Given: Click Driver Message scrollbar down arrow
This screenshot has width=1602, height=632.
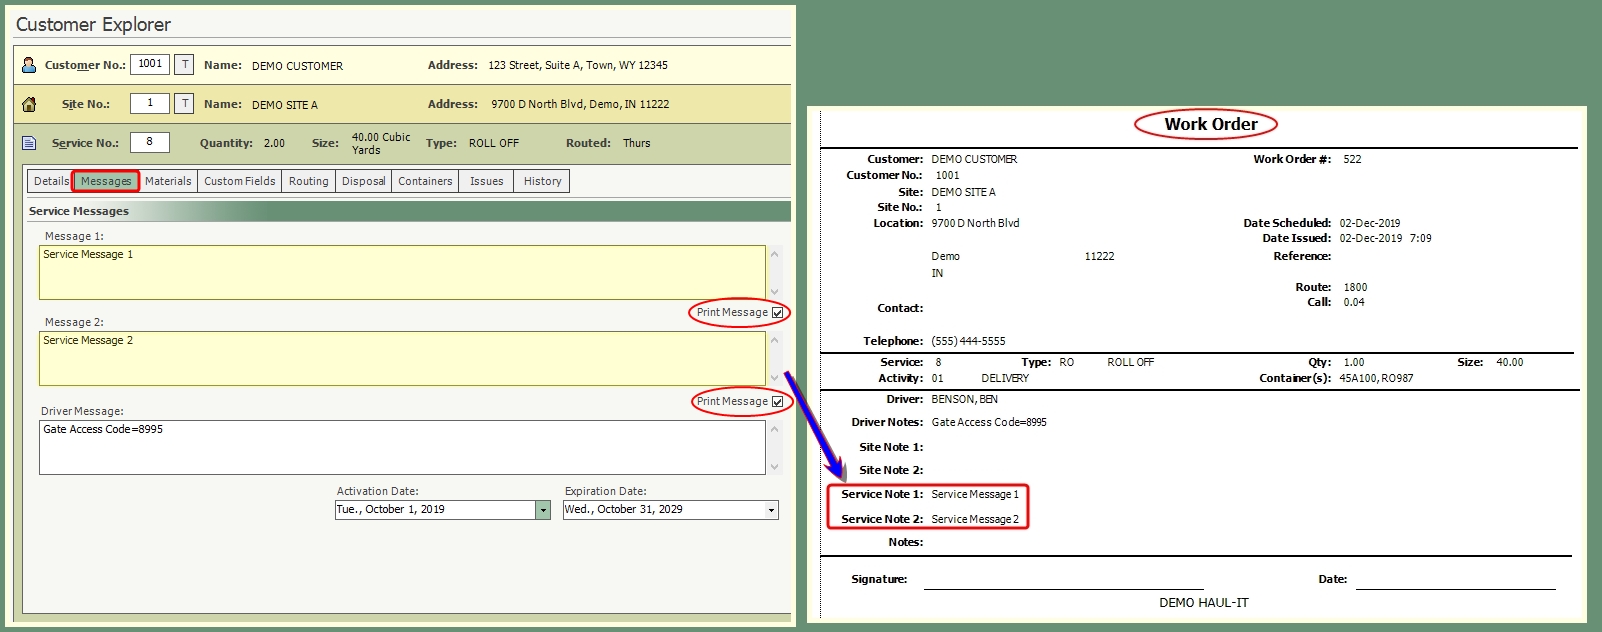Looking at the screenshot, I should pyautogui.click(x=774, y=466).
